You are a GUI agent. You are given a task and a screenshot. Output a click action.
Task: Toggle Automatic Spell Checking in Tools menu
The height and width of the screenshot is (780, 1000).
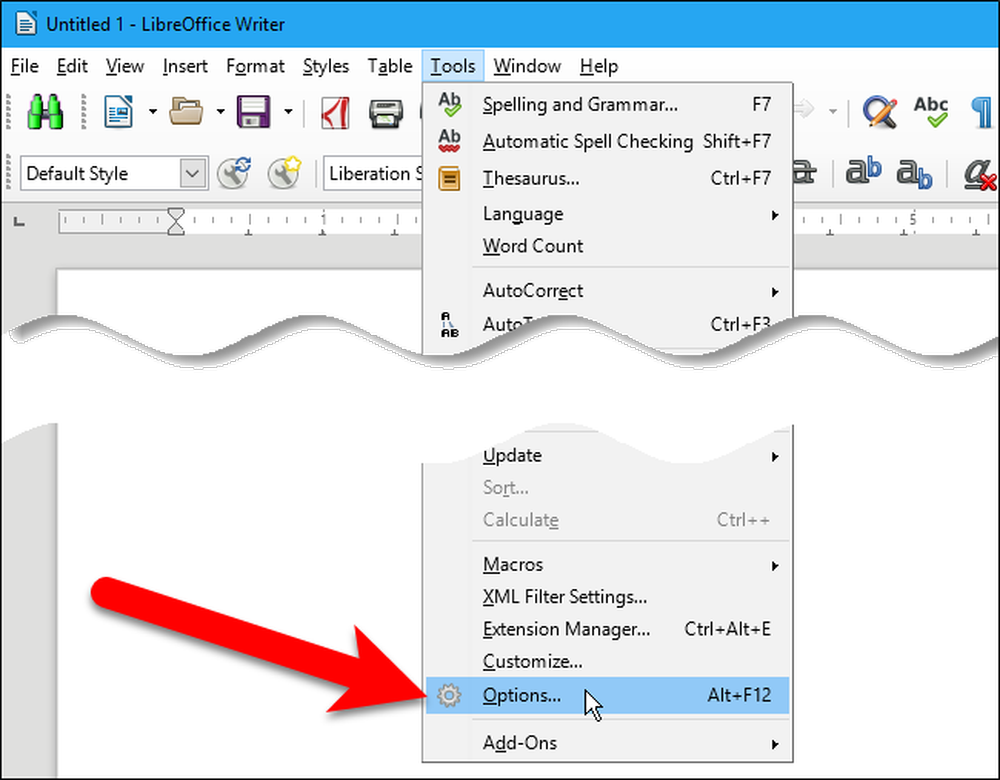click(x=607, y=141)
